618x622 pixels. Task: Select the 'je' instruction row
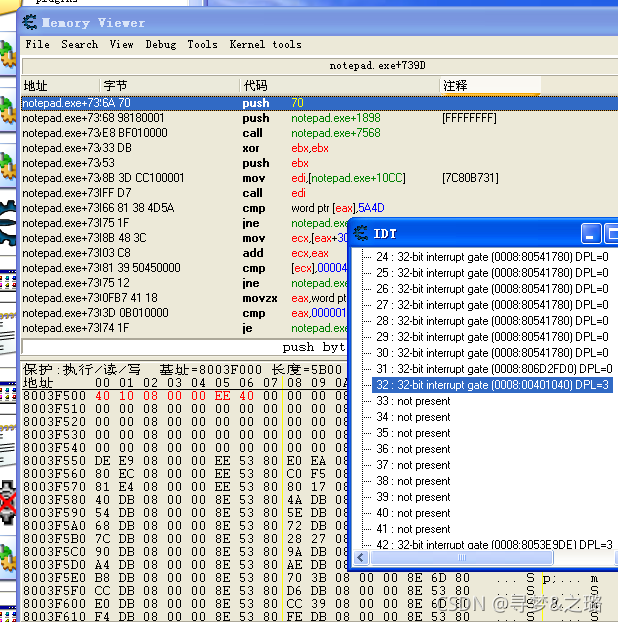[x=184, y=328]
